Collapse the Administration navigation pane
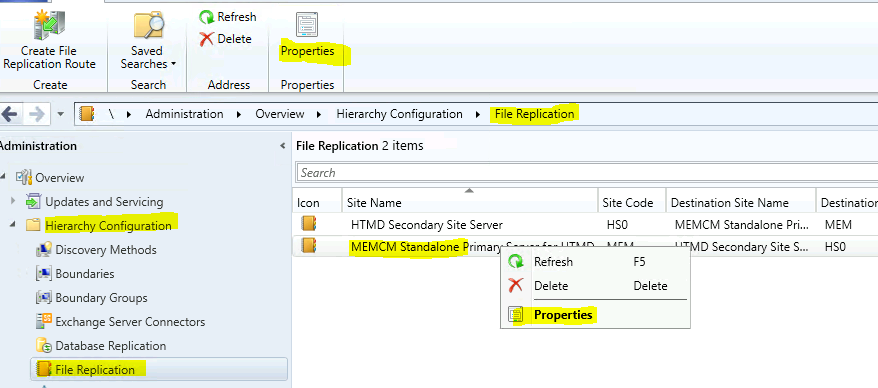878x388 pixels. point(282,146)
